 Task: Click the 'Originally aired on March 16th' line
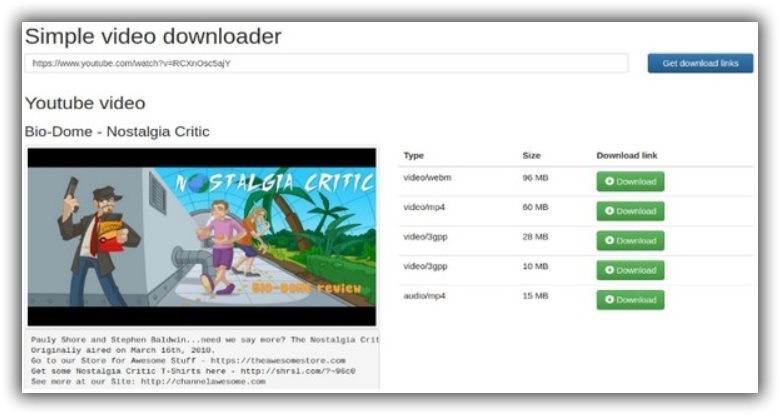[x=123, y=350]
